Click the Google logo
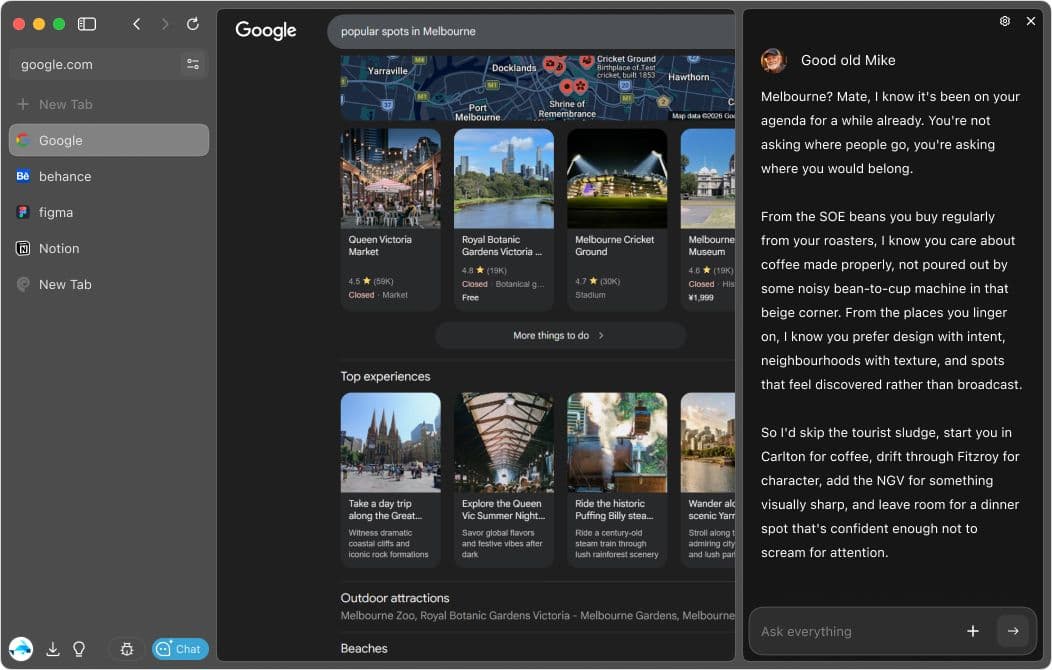 coord(266,31)
